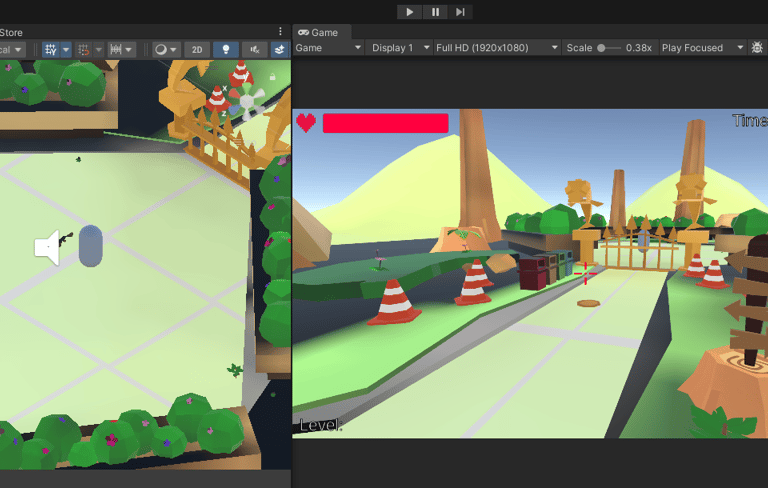Image resolution: width=768 pixels, height=488 pixels.
Task: Select the blue capsule player object
Action: pos(91,246)
